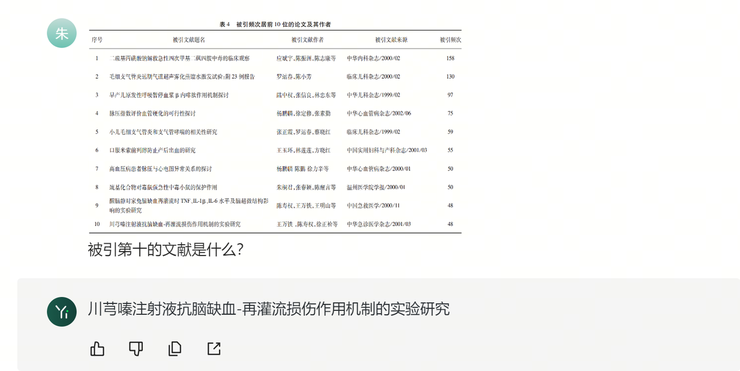Click source 中华心血管病杂志/2002/06
This screenshot has height=371, width=740.
pyautogui.click(x=379, y=113)
